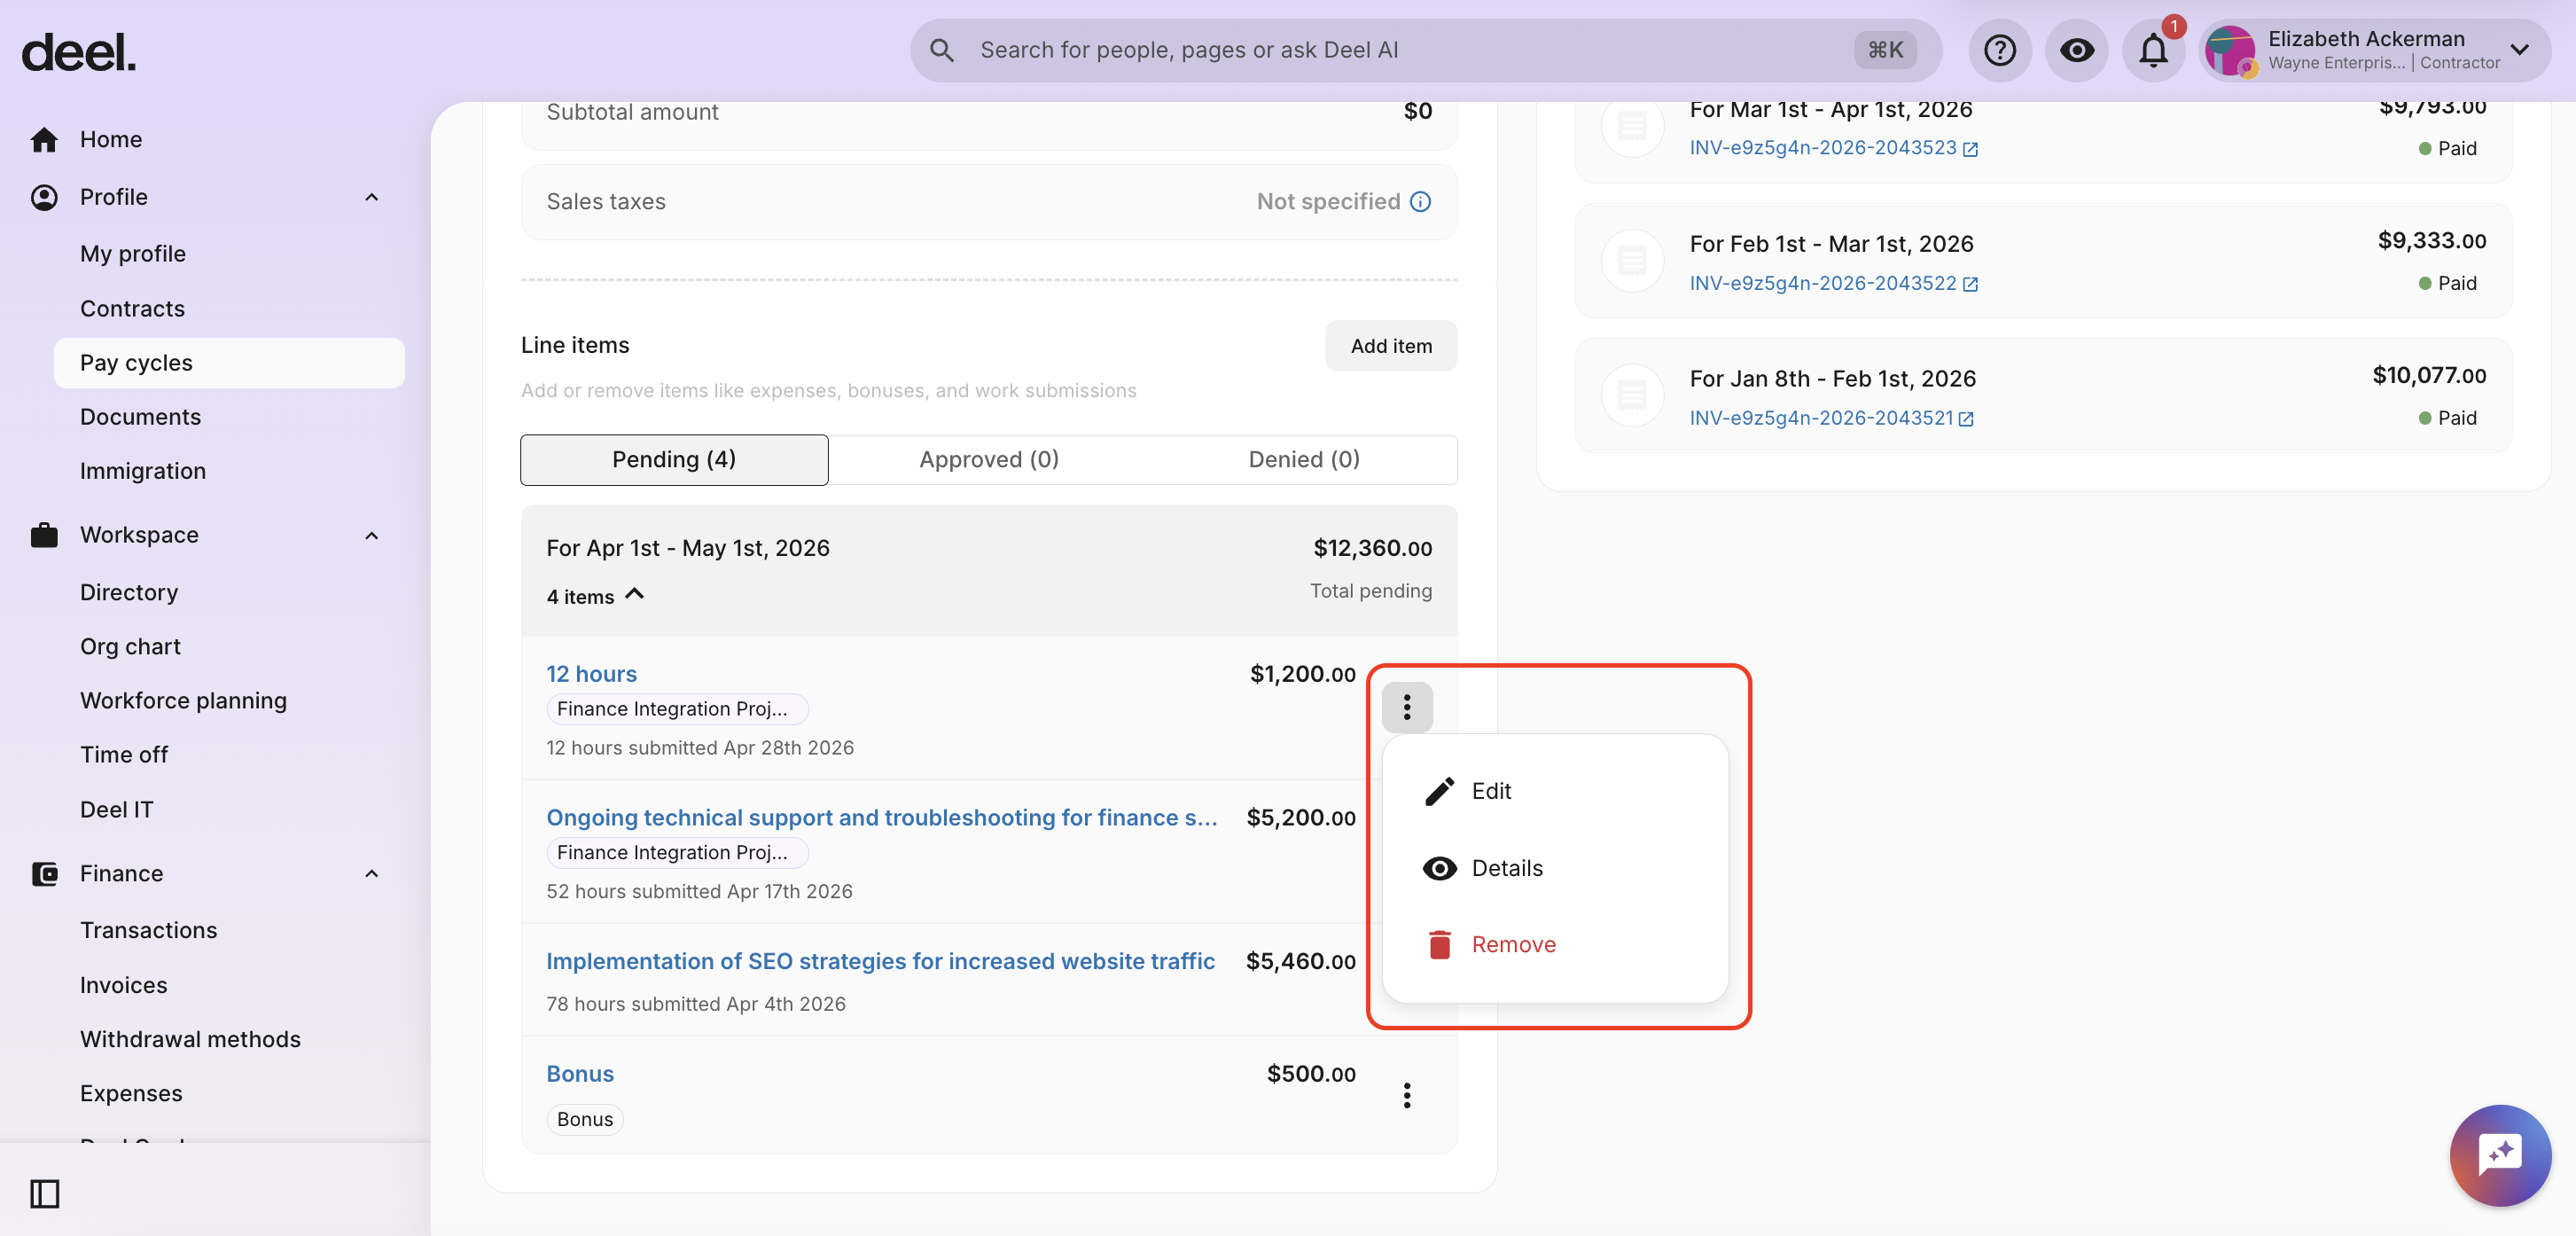
Task: Choose Edit from the context menu
Action: coord(1555,791)
